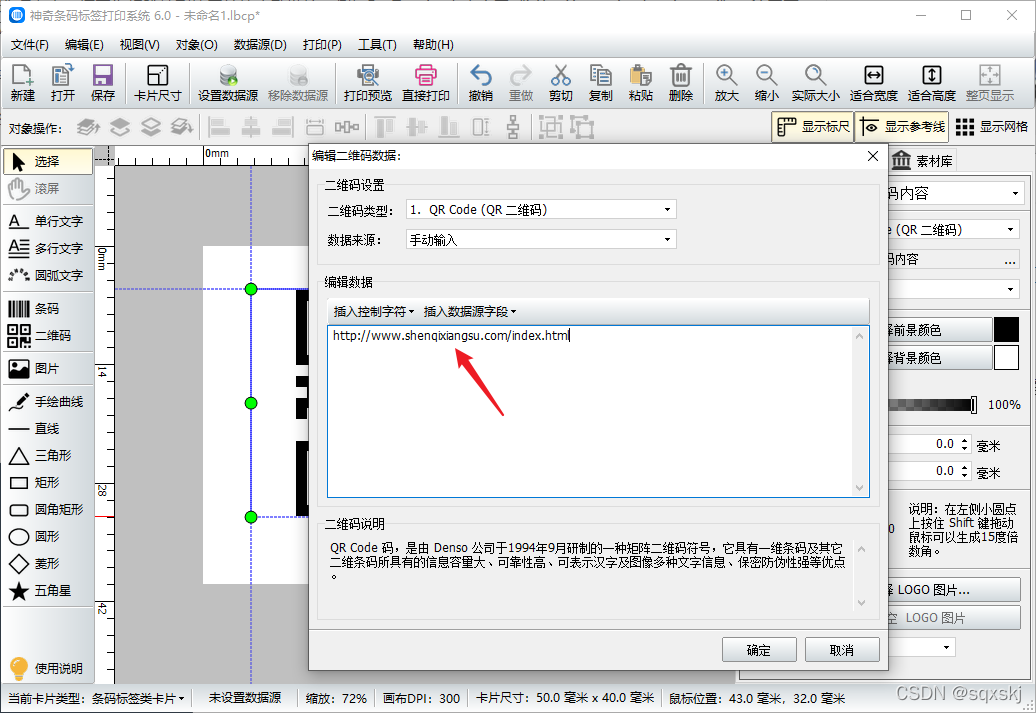
Task: Open 使用说明 help lightbulb
Action: [47, 668]
